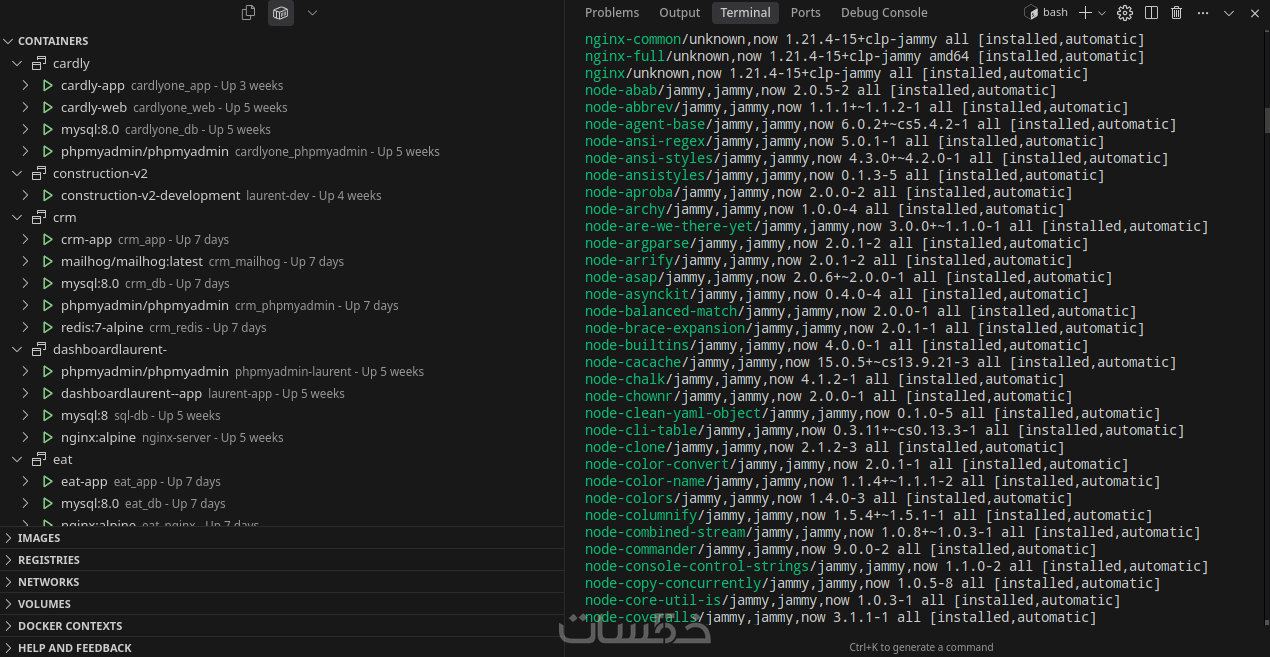Click running icon of cardlyone_phpmyadmin container
This screenshot has height=657, width=1270.
(x=47, y=151)
